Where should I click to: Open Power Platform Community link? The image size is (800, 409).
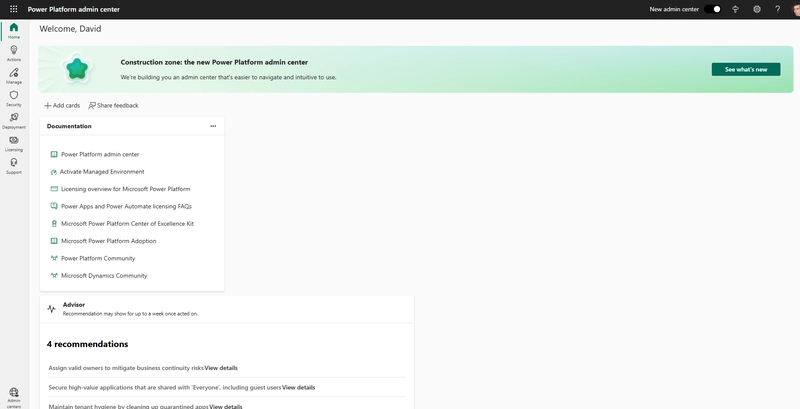coord(98,258)
